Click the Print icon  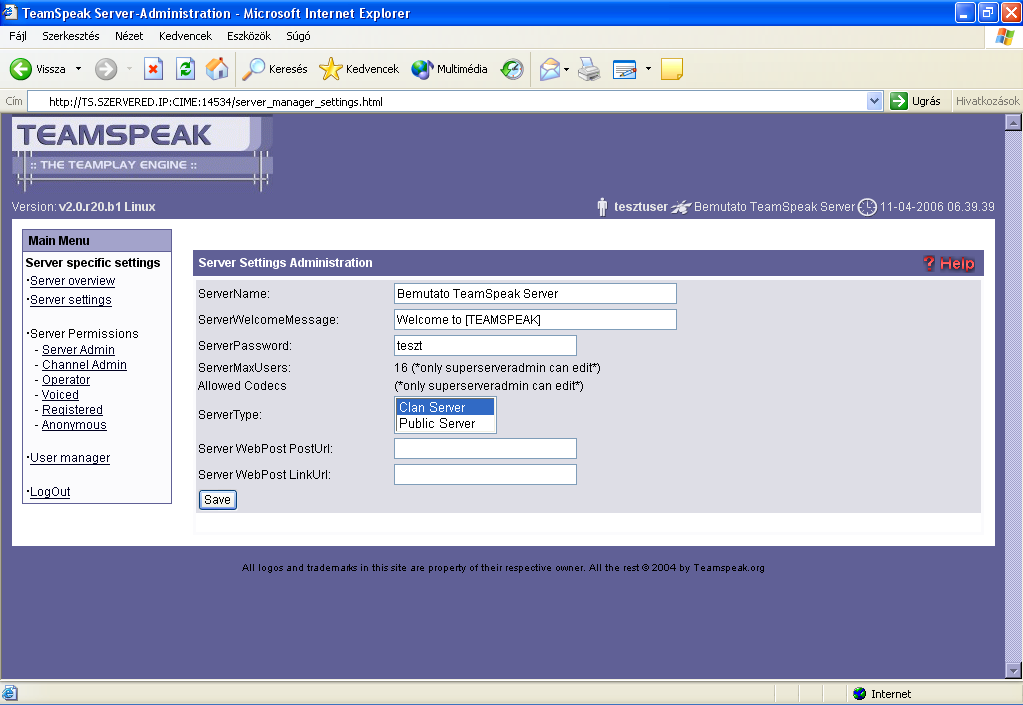tap(589, 69)
